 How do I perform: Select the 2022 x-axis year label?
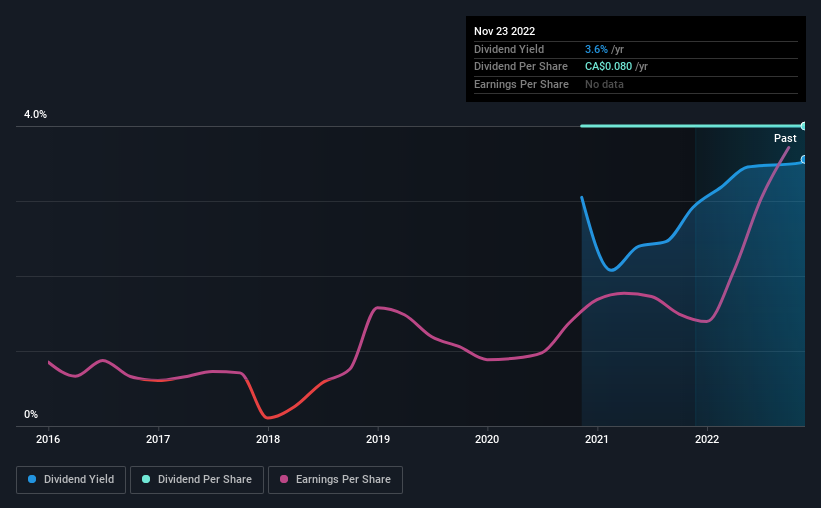coord(707,439)
